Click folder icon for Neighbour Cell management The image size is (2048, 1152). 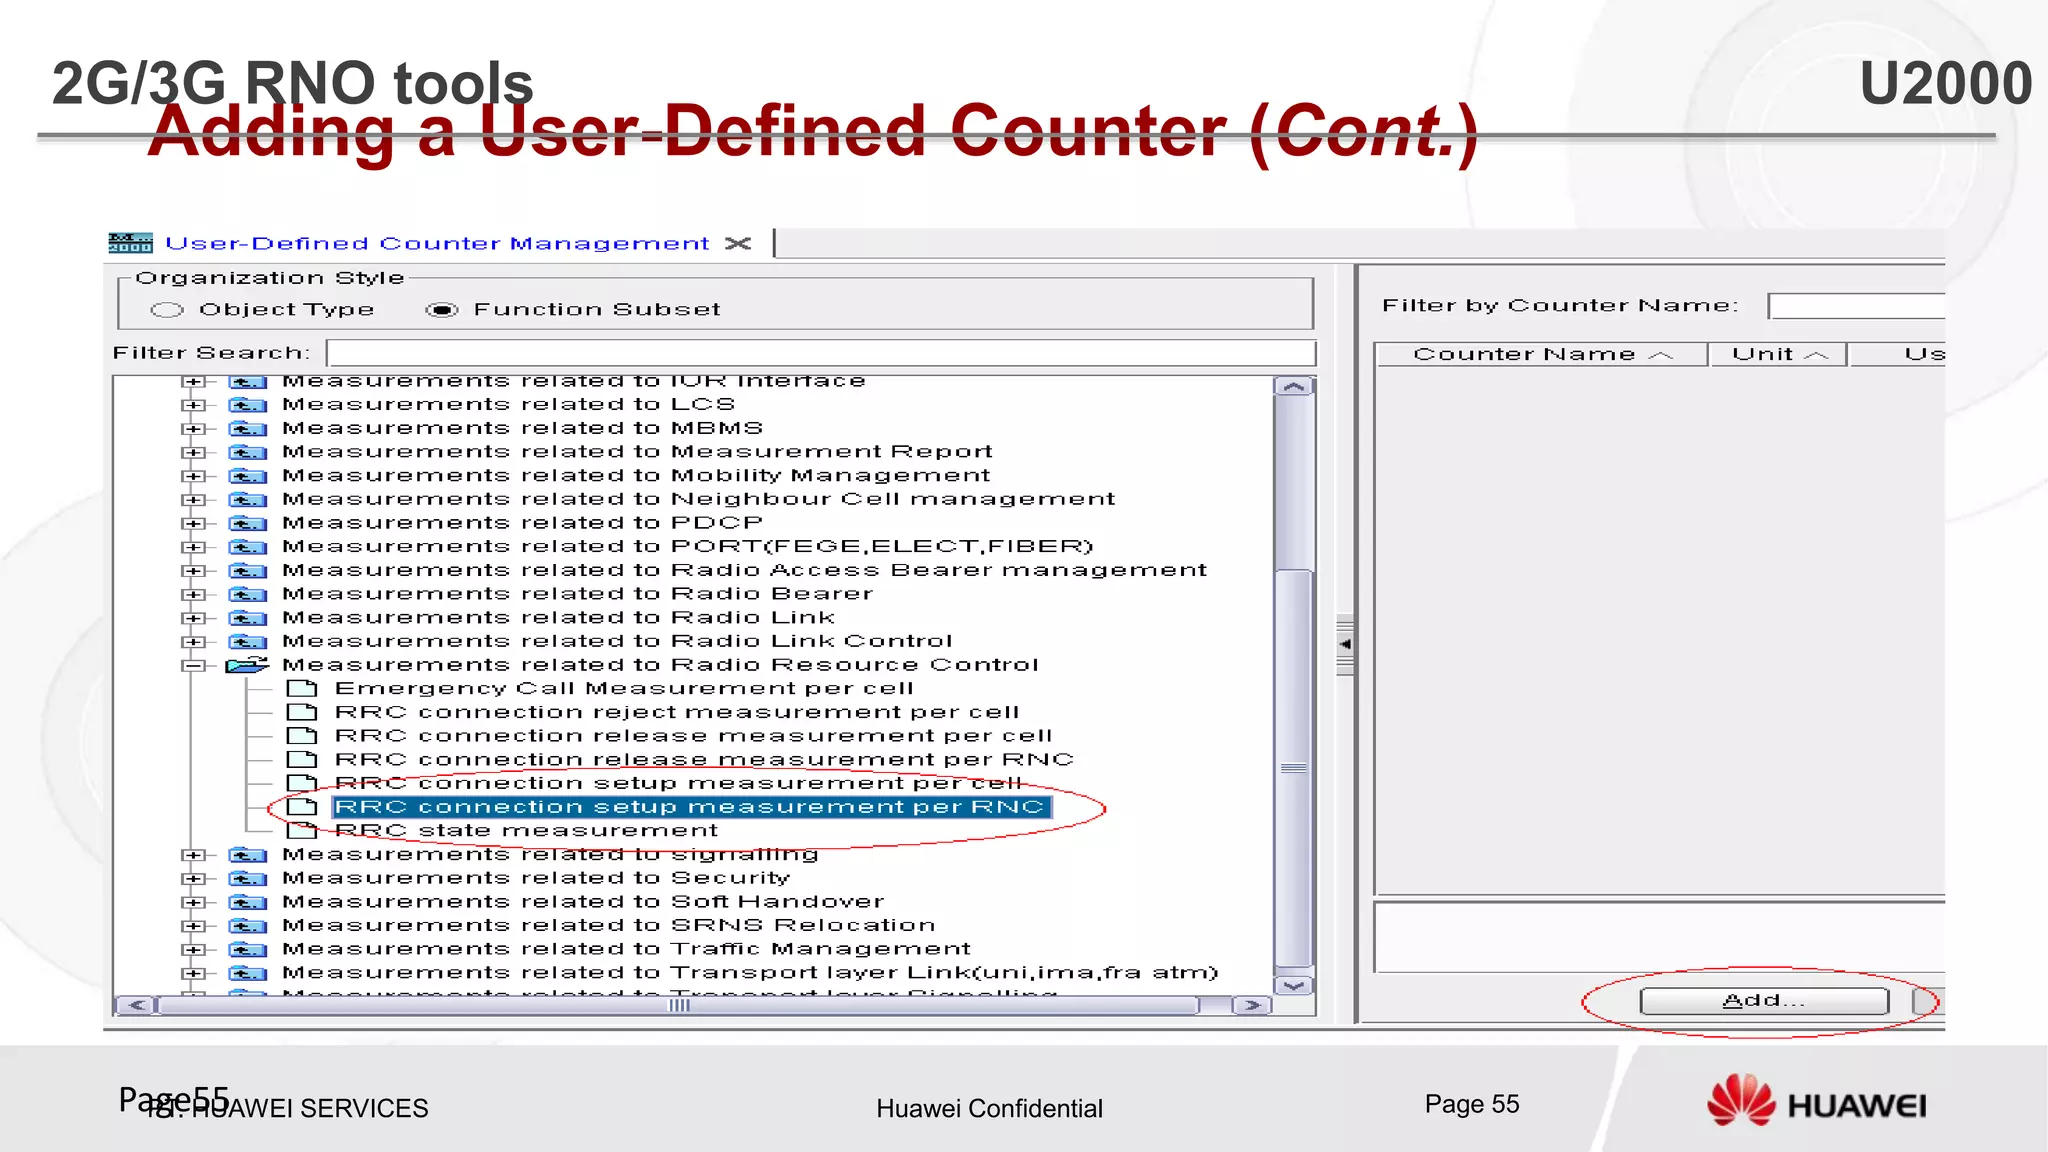(x=247, y=500)
